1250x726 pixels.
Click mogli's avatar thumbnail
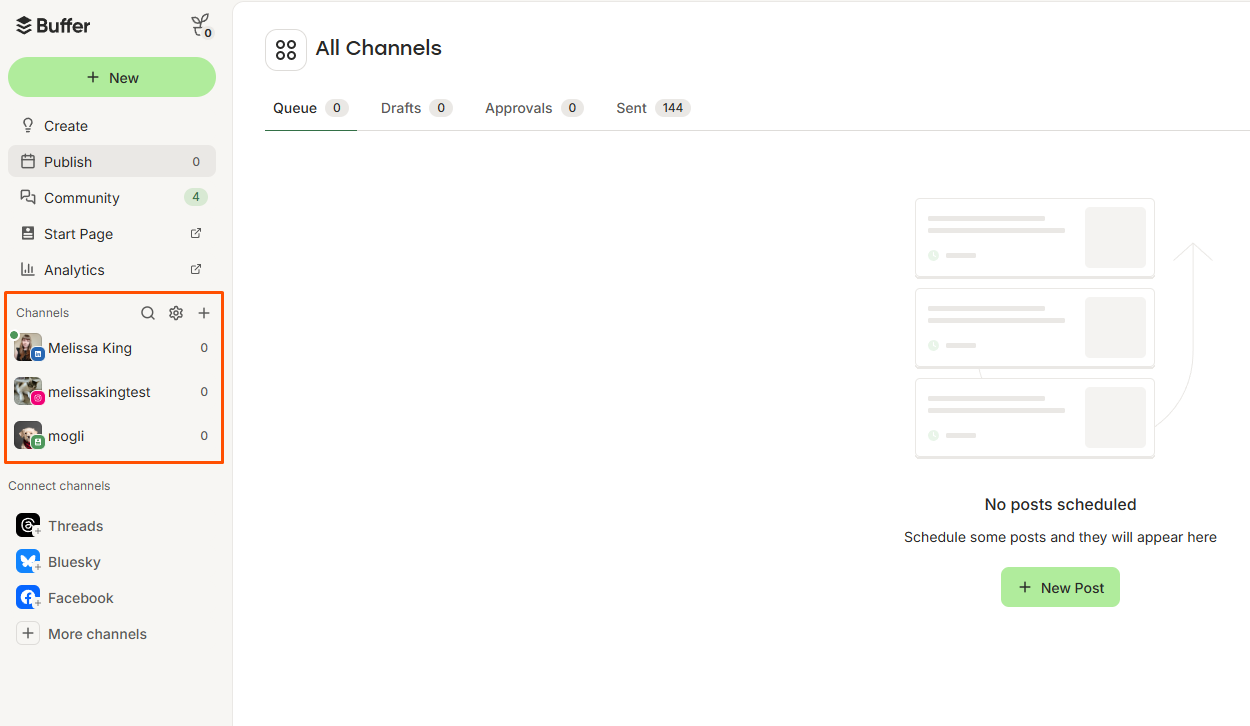tap(28, 435)
